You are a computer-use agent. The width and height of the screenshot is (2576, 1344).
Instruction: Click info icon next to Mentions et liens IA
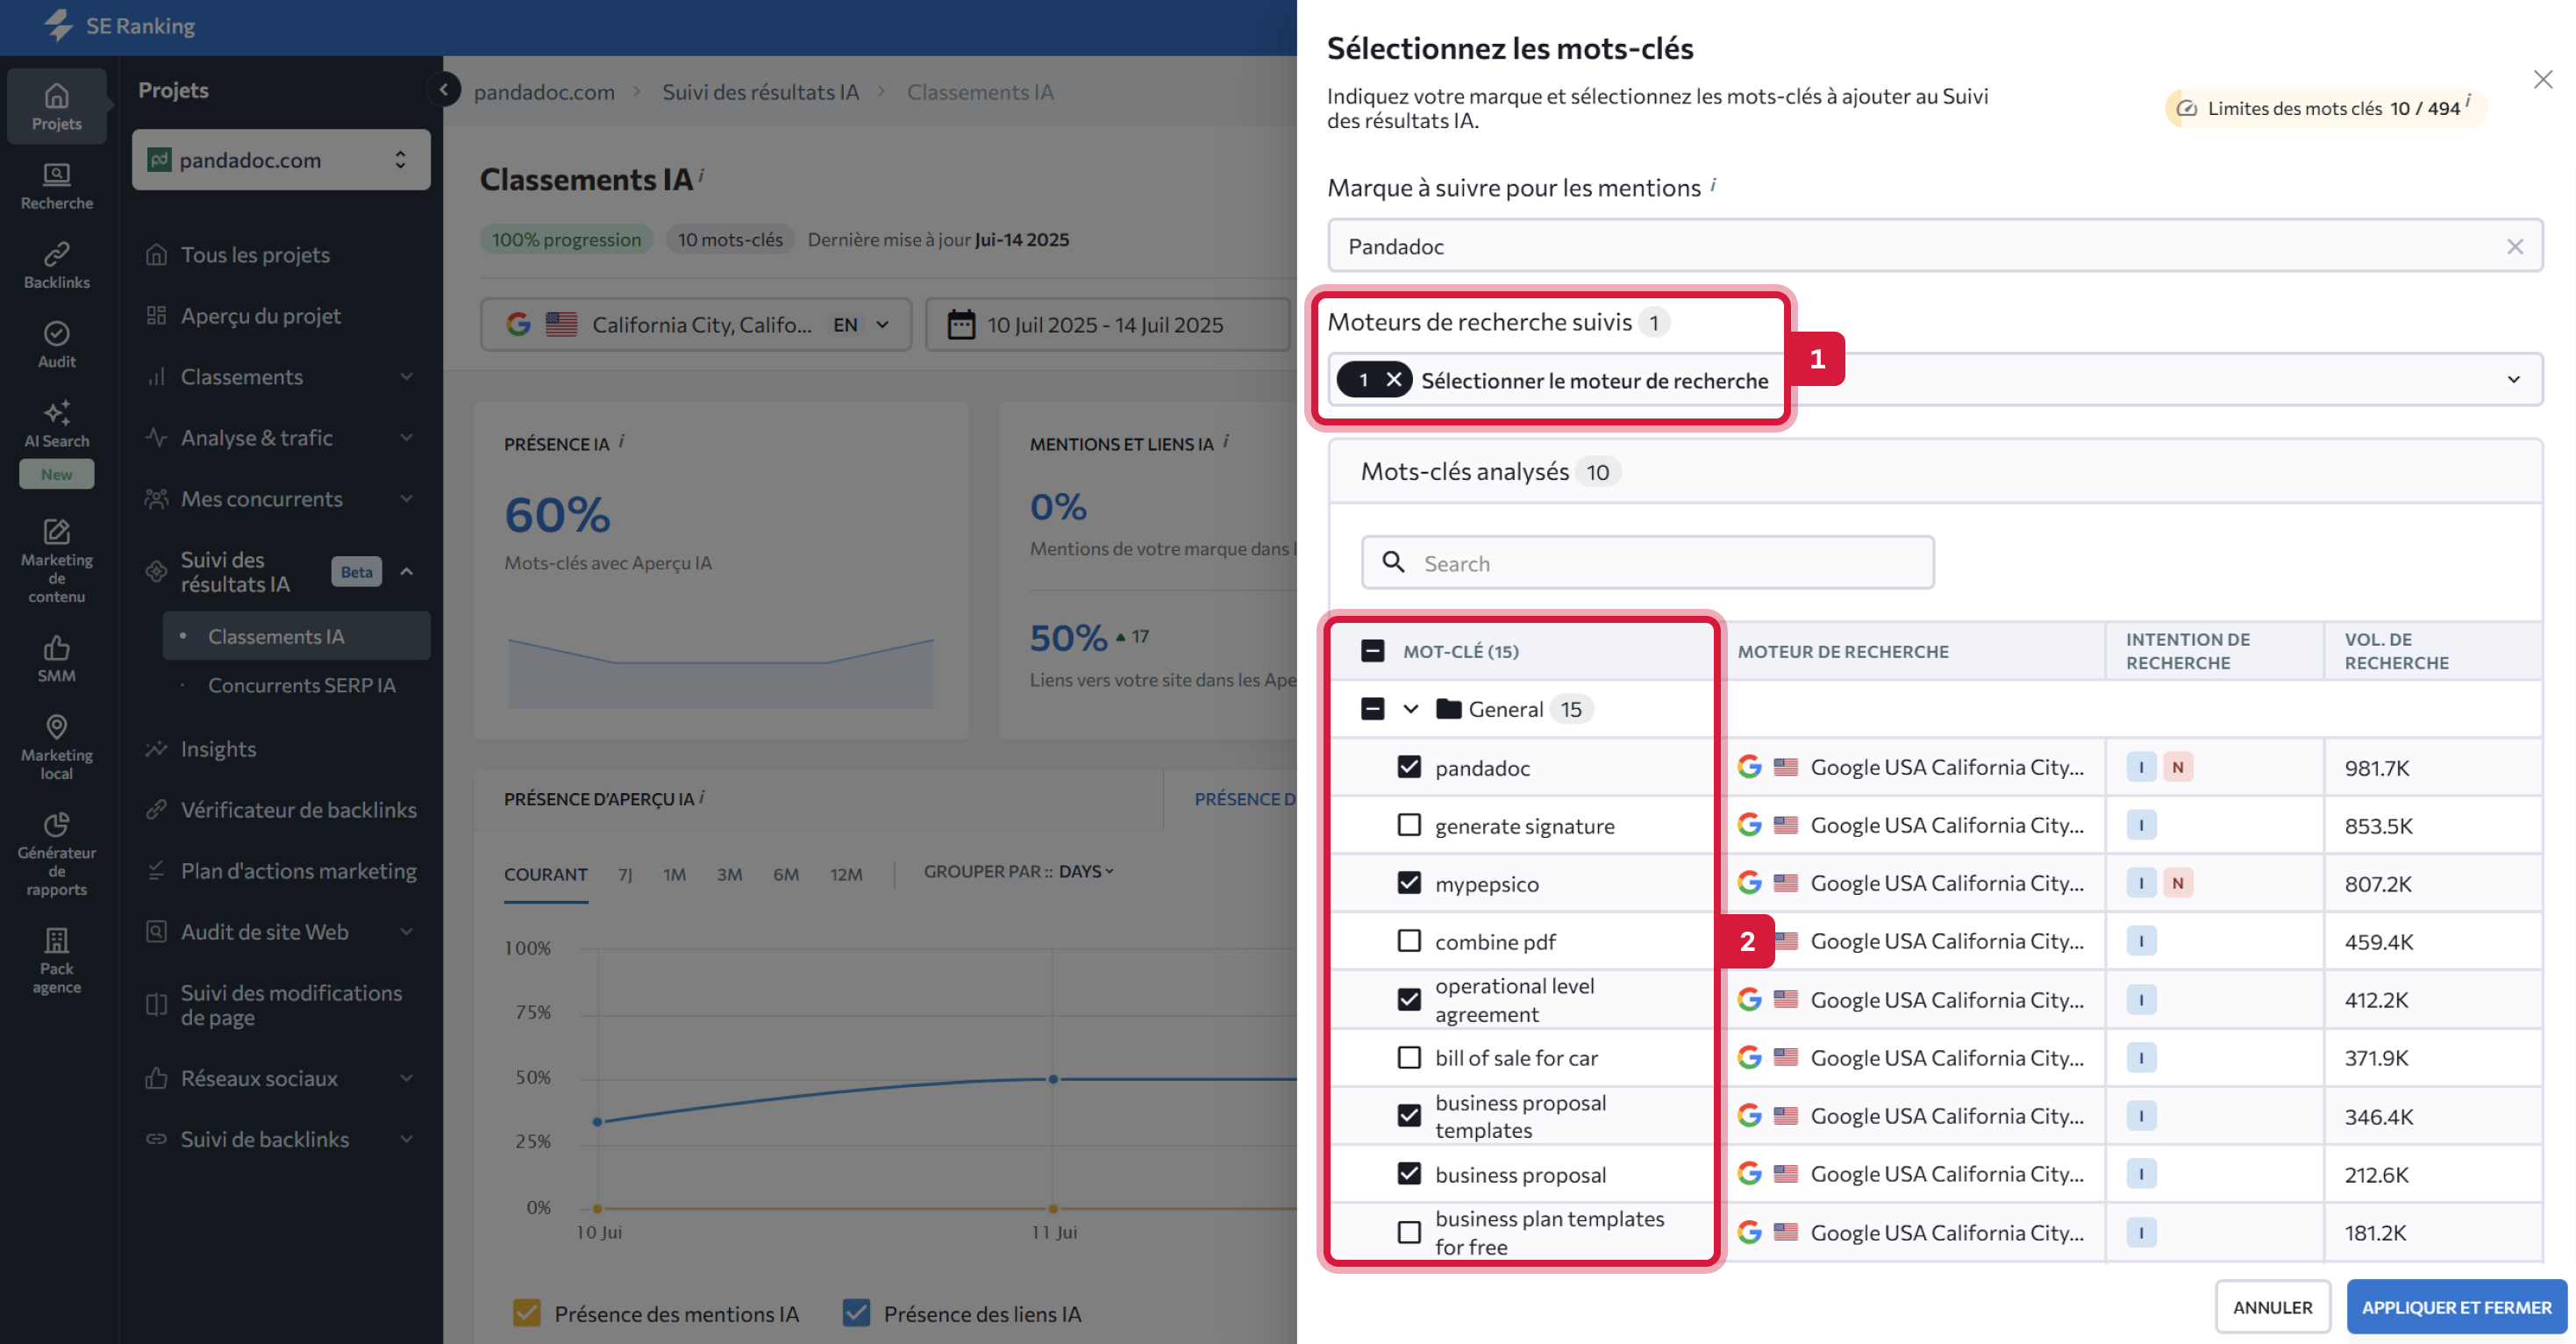(x=1226, y=440)
